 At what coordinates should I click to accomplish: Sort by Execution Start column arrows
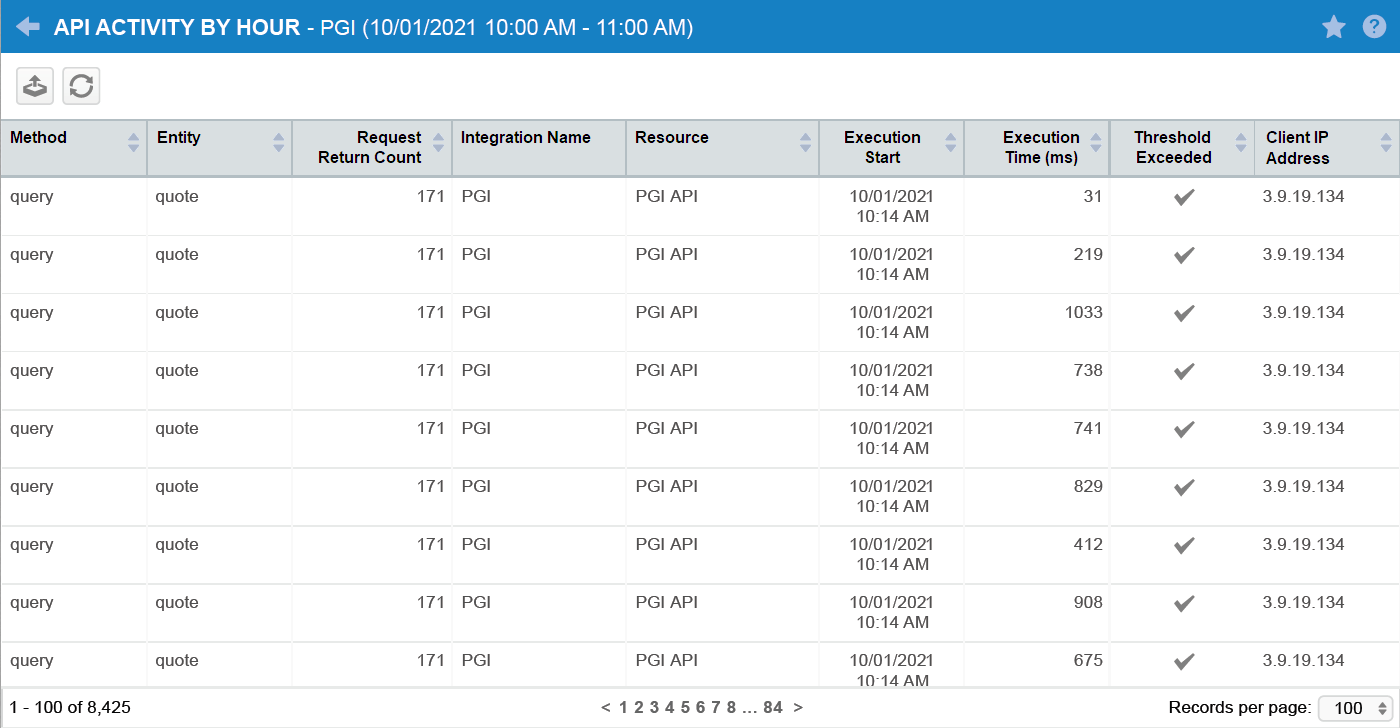coord(950,143)
